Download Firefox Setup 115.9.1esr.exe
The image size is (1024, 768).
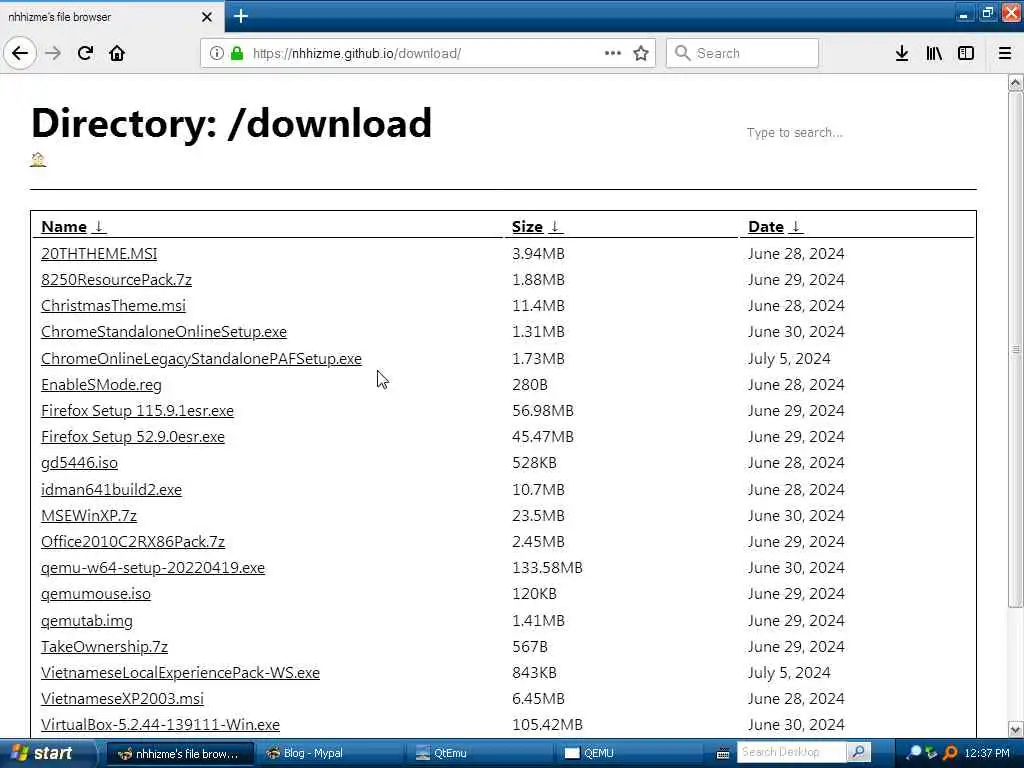coord(137,411)
